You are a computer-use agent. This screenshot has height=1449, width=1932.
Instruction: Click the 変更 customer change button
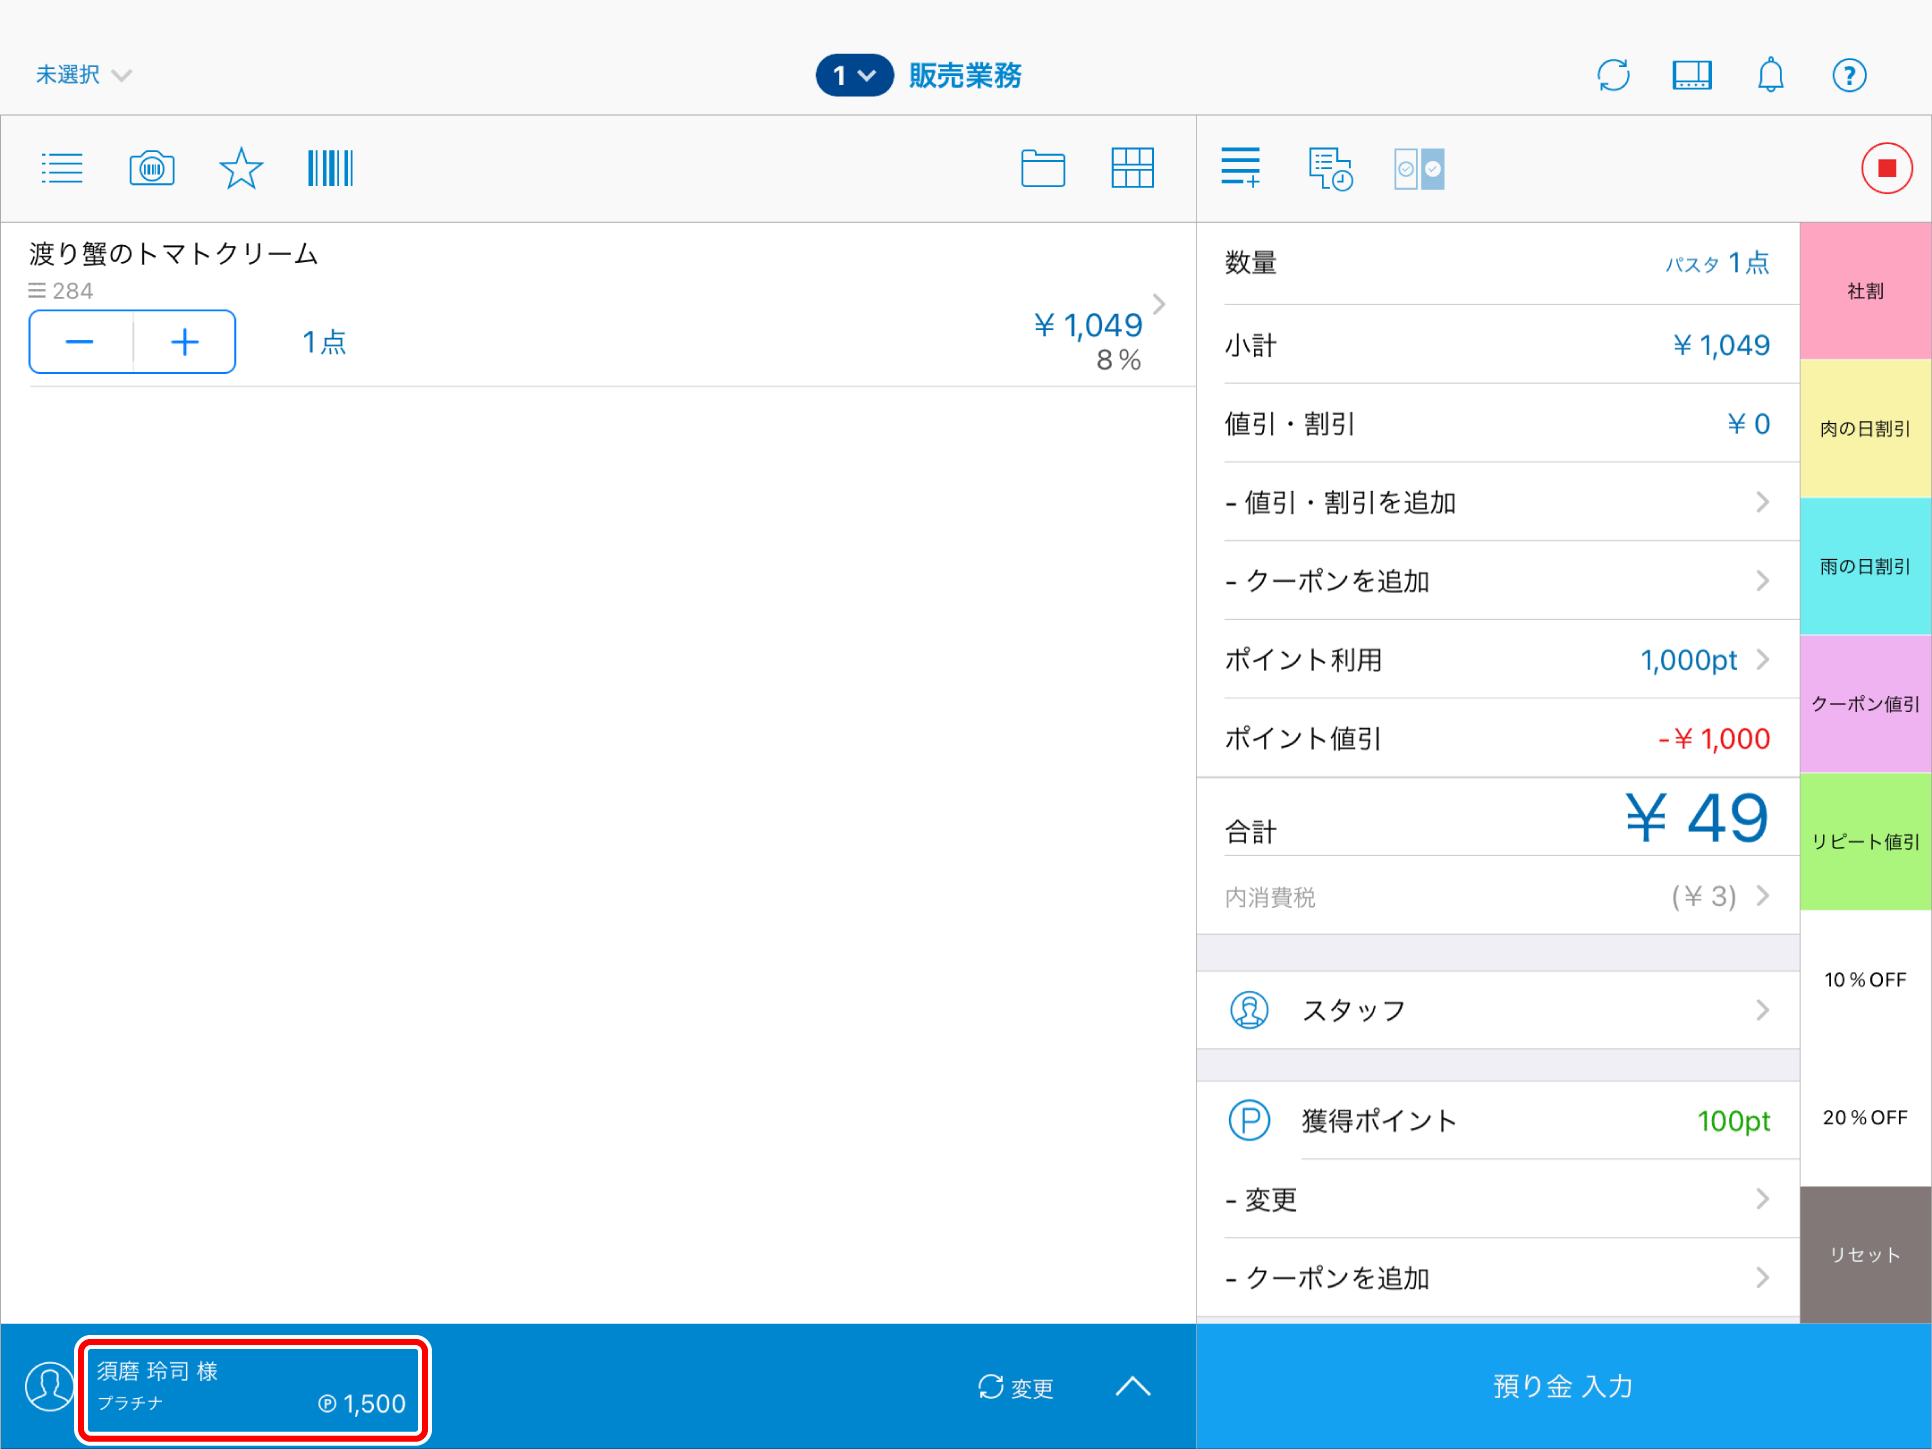pos(1015,1387)
